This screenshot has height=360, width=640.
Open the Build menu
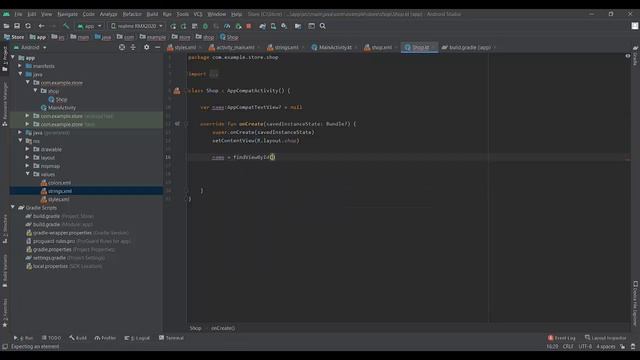click(152, 14)
